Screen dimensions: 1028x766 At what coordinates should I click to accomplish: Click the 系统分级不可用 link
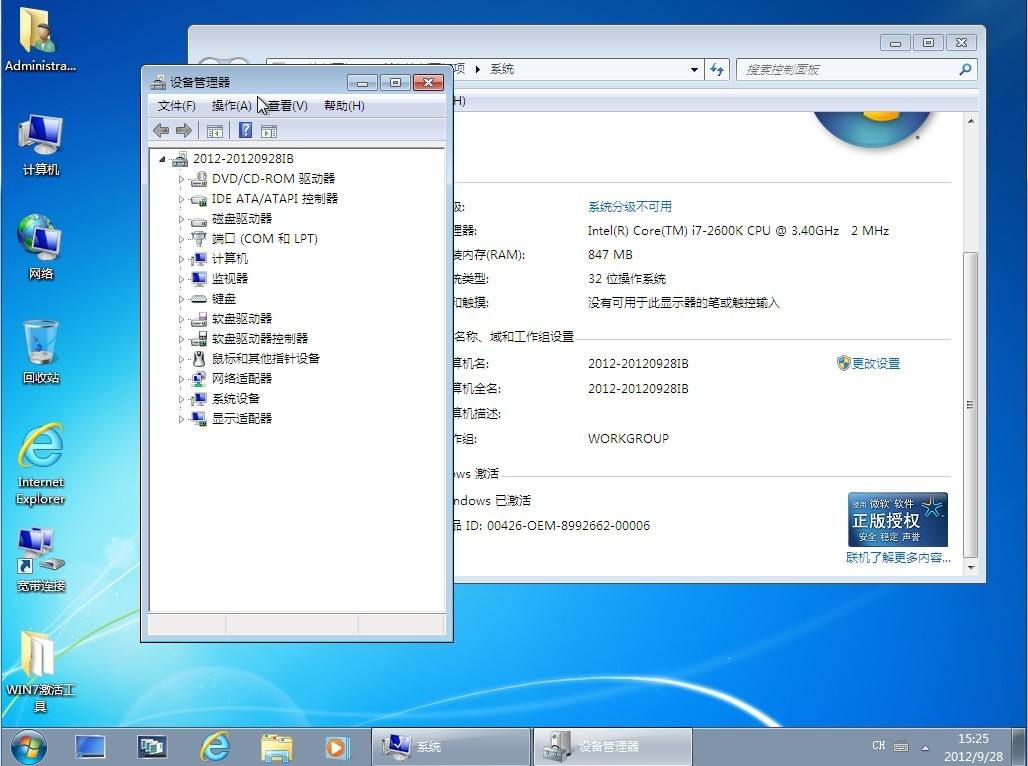coord(629,207)
